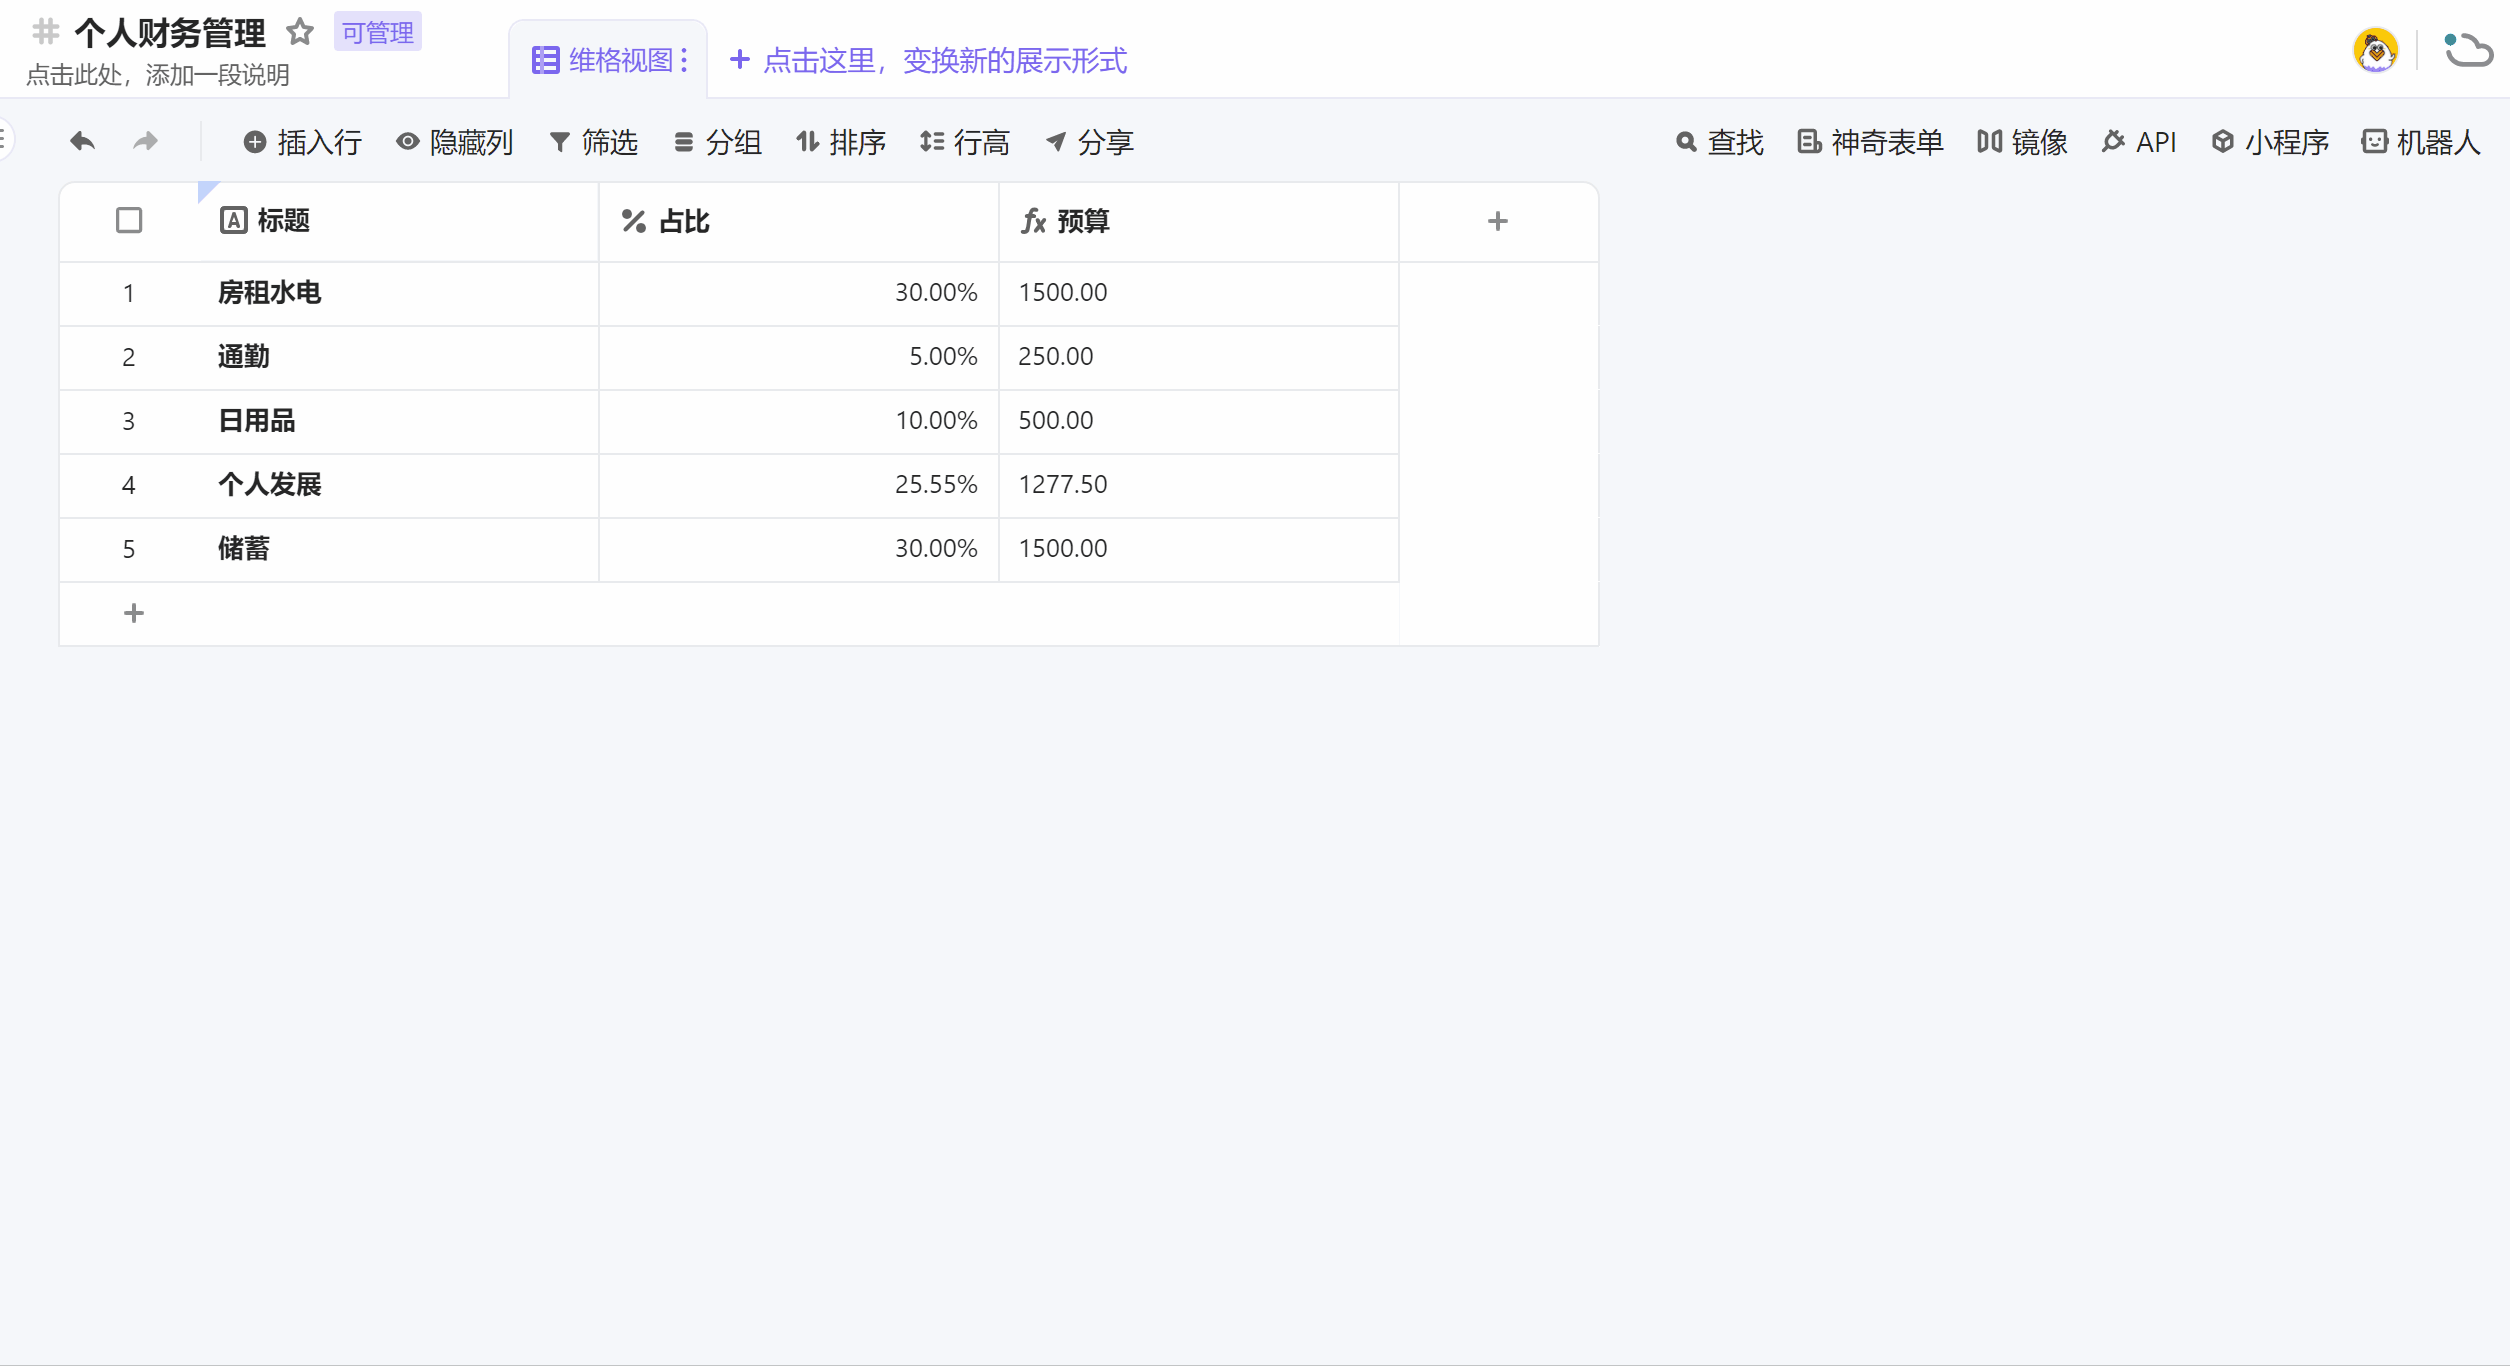Screen dimensions: 2510x1366
Task: Star the 个人财务管理 datasheet
Action: (x=299, y=32)
